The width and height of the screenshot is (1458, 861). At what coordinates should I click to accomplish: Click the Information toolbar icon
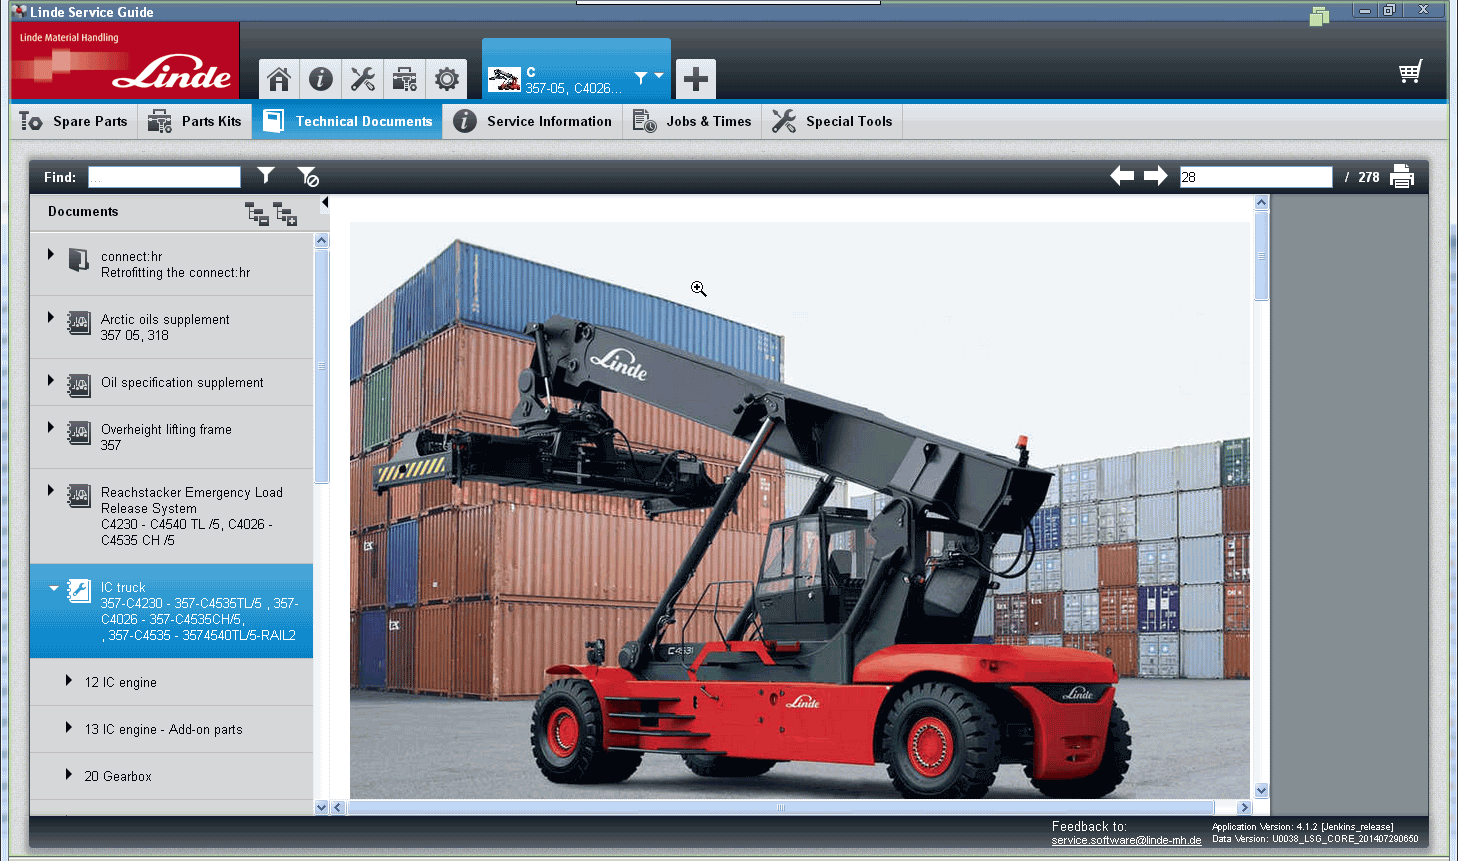(x=320, y=78)
